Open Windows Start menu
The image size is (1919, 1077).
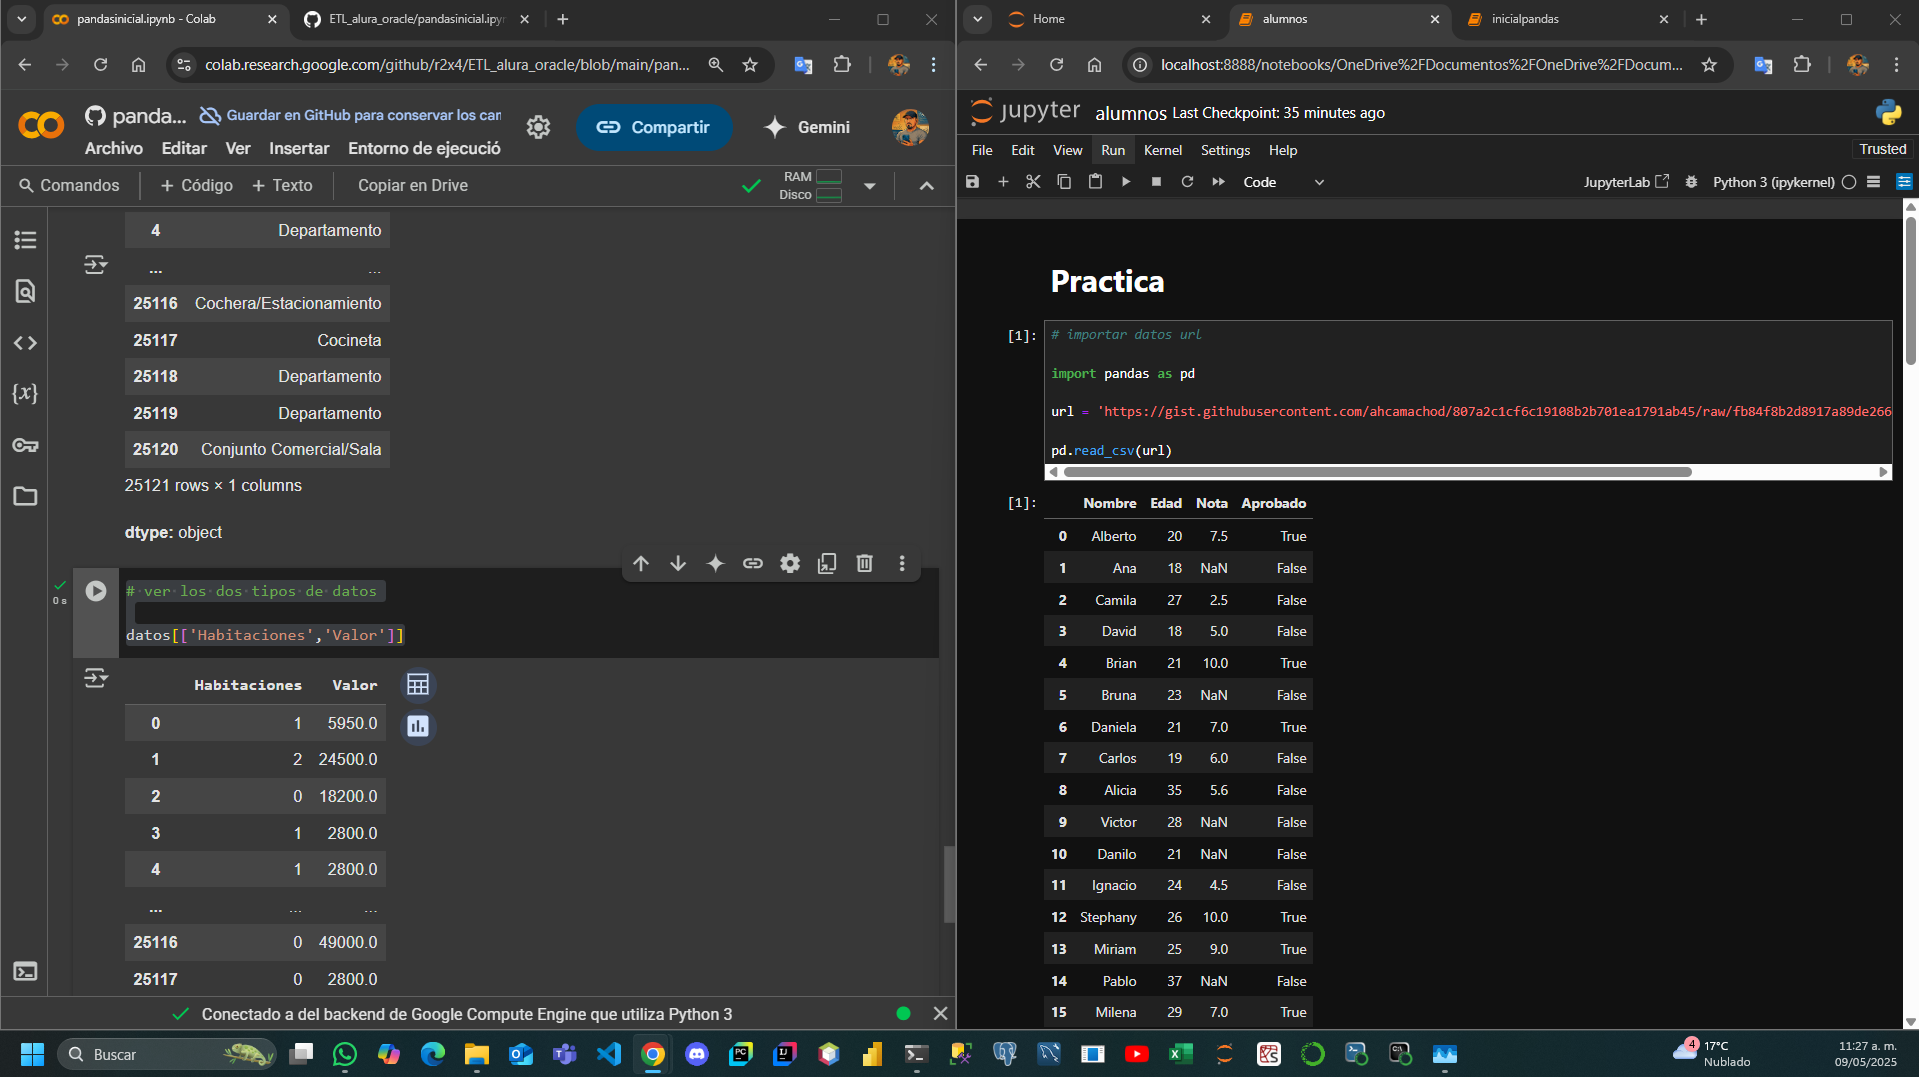32,1054
